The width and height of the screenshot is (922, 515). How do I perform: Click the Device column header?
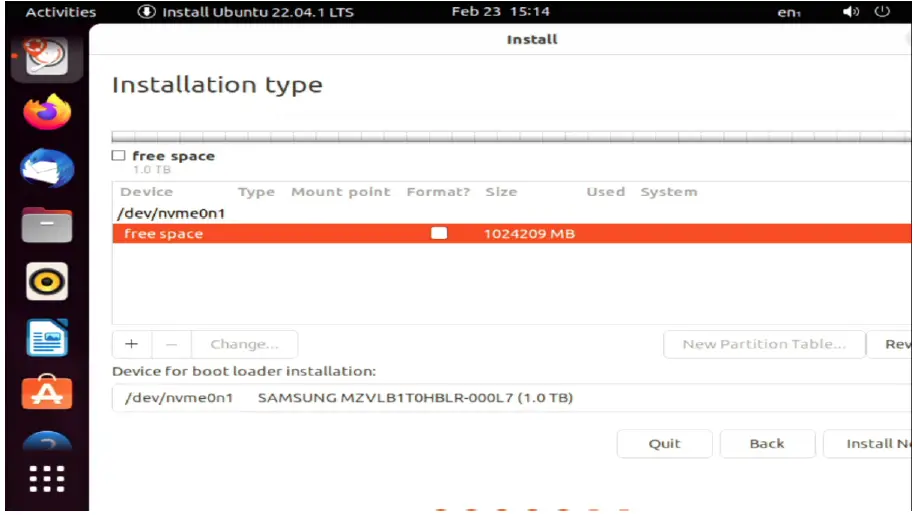coord(146,192)
